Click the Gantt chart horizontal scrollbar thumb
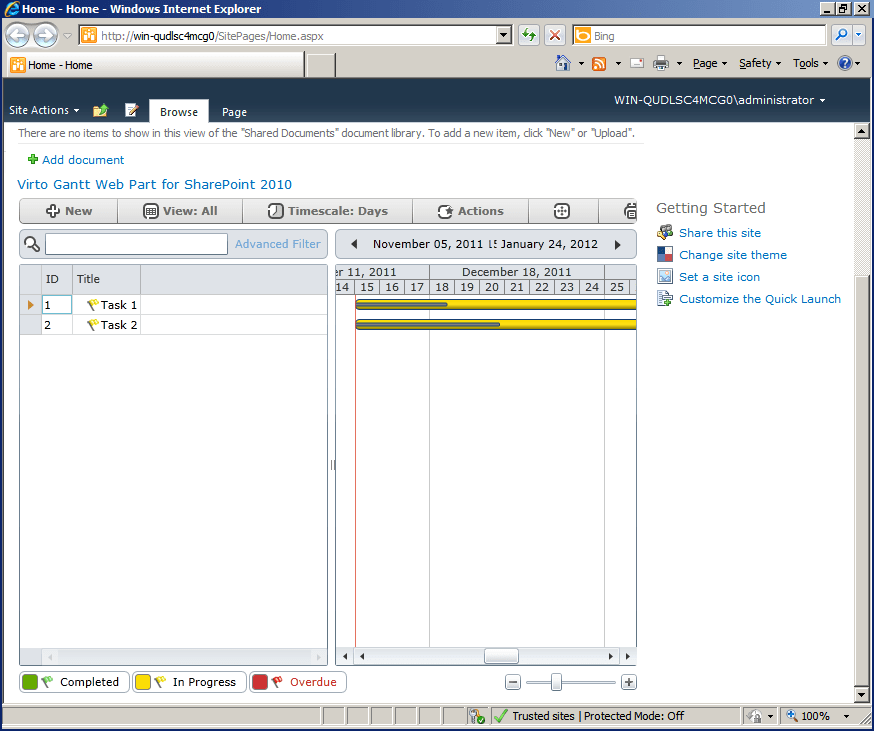The image size is (874, 731). click(x=501, y=656)
